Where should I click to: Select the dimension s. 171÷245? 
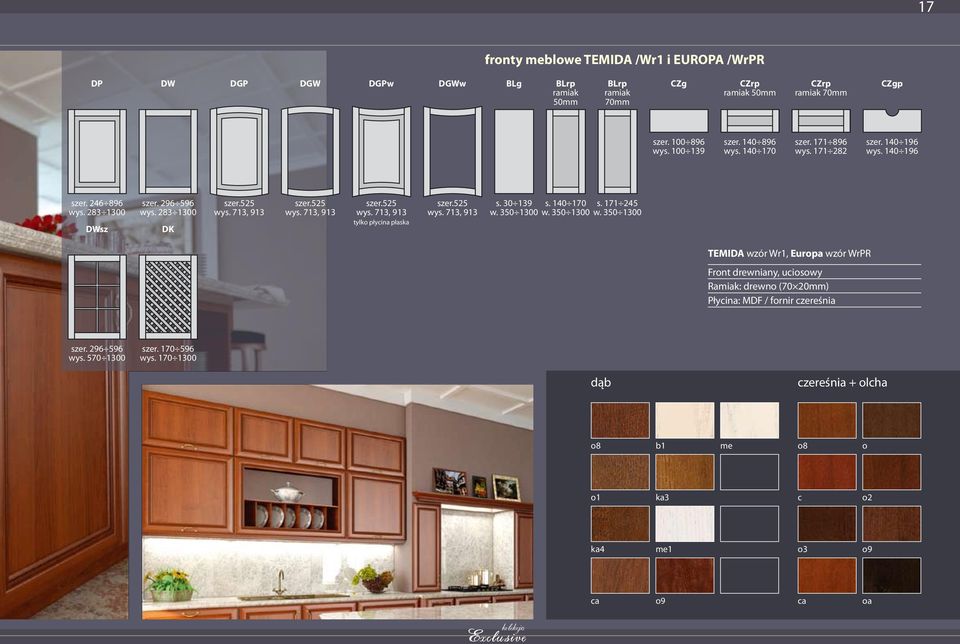click(x=617, y=203)
